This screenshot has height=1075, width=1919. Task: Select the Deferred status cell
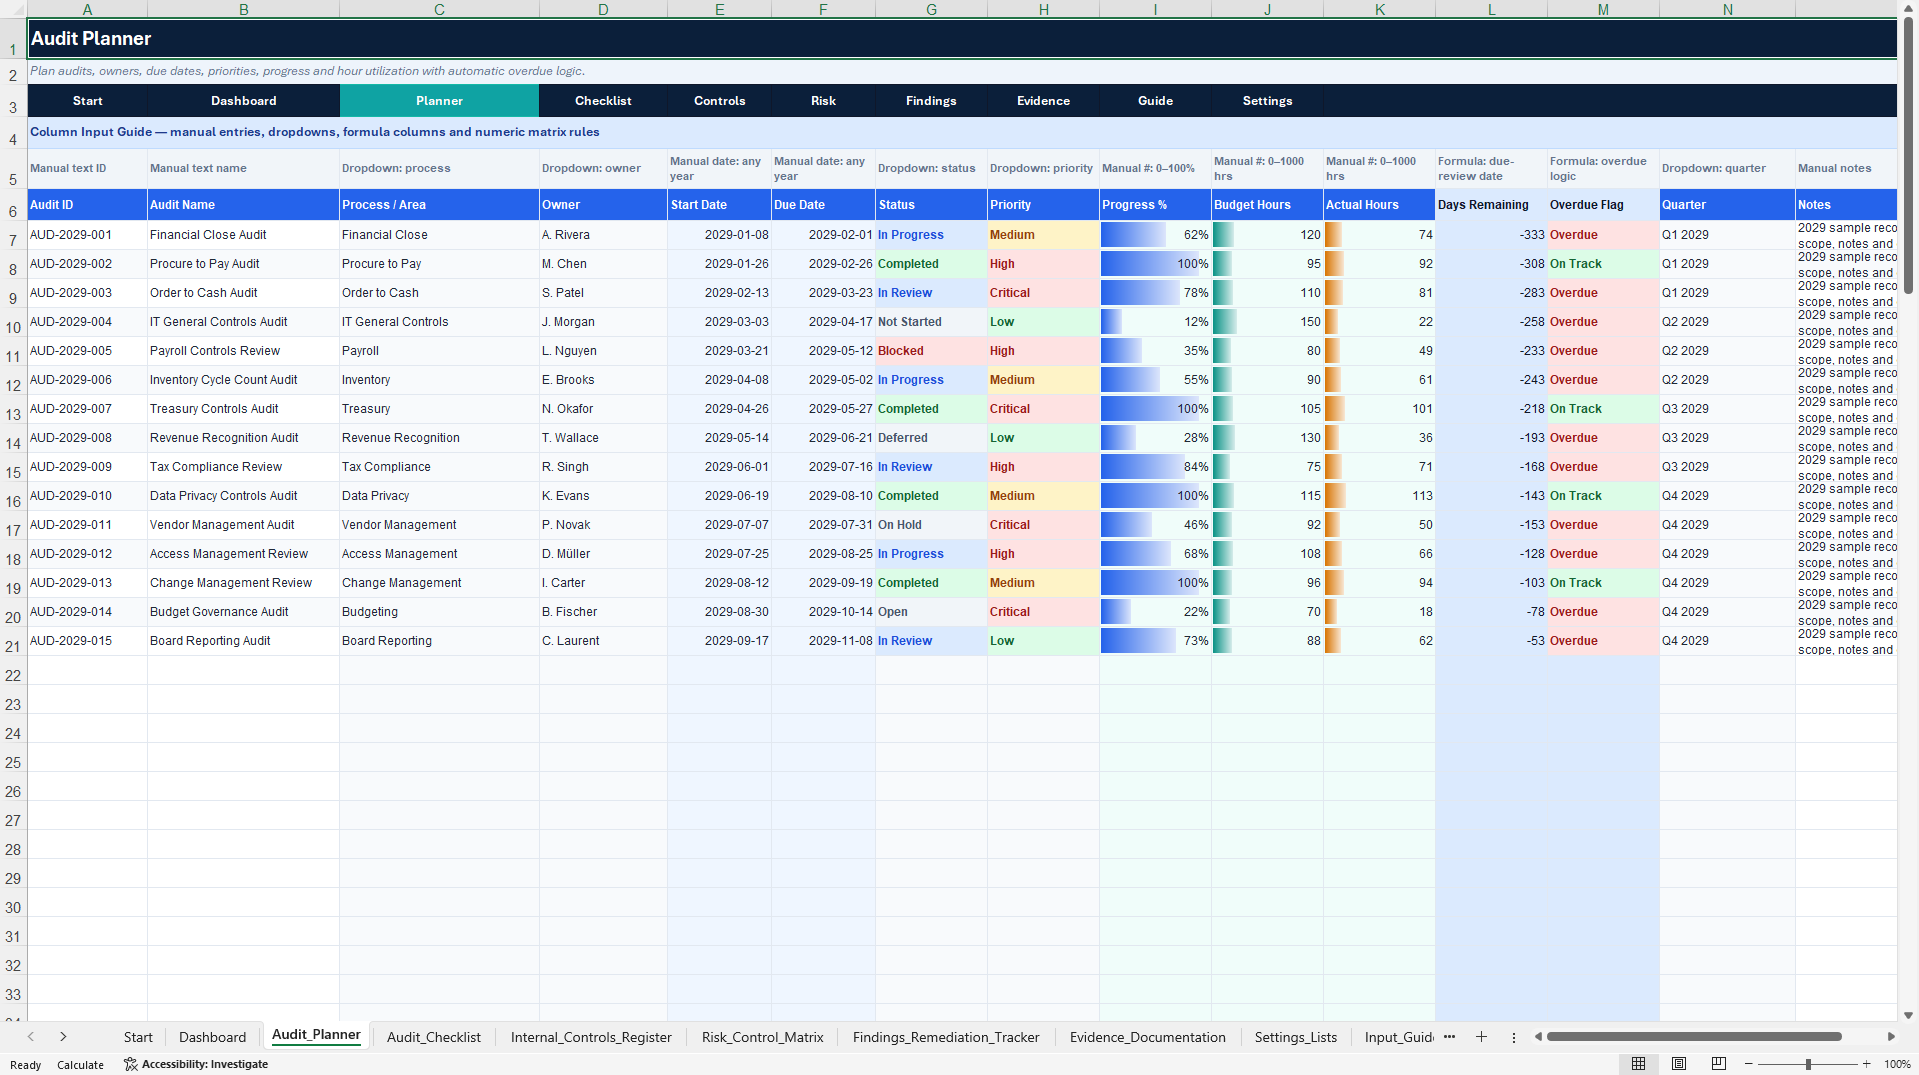pyautogui.click(x=931, y=438)
